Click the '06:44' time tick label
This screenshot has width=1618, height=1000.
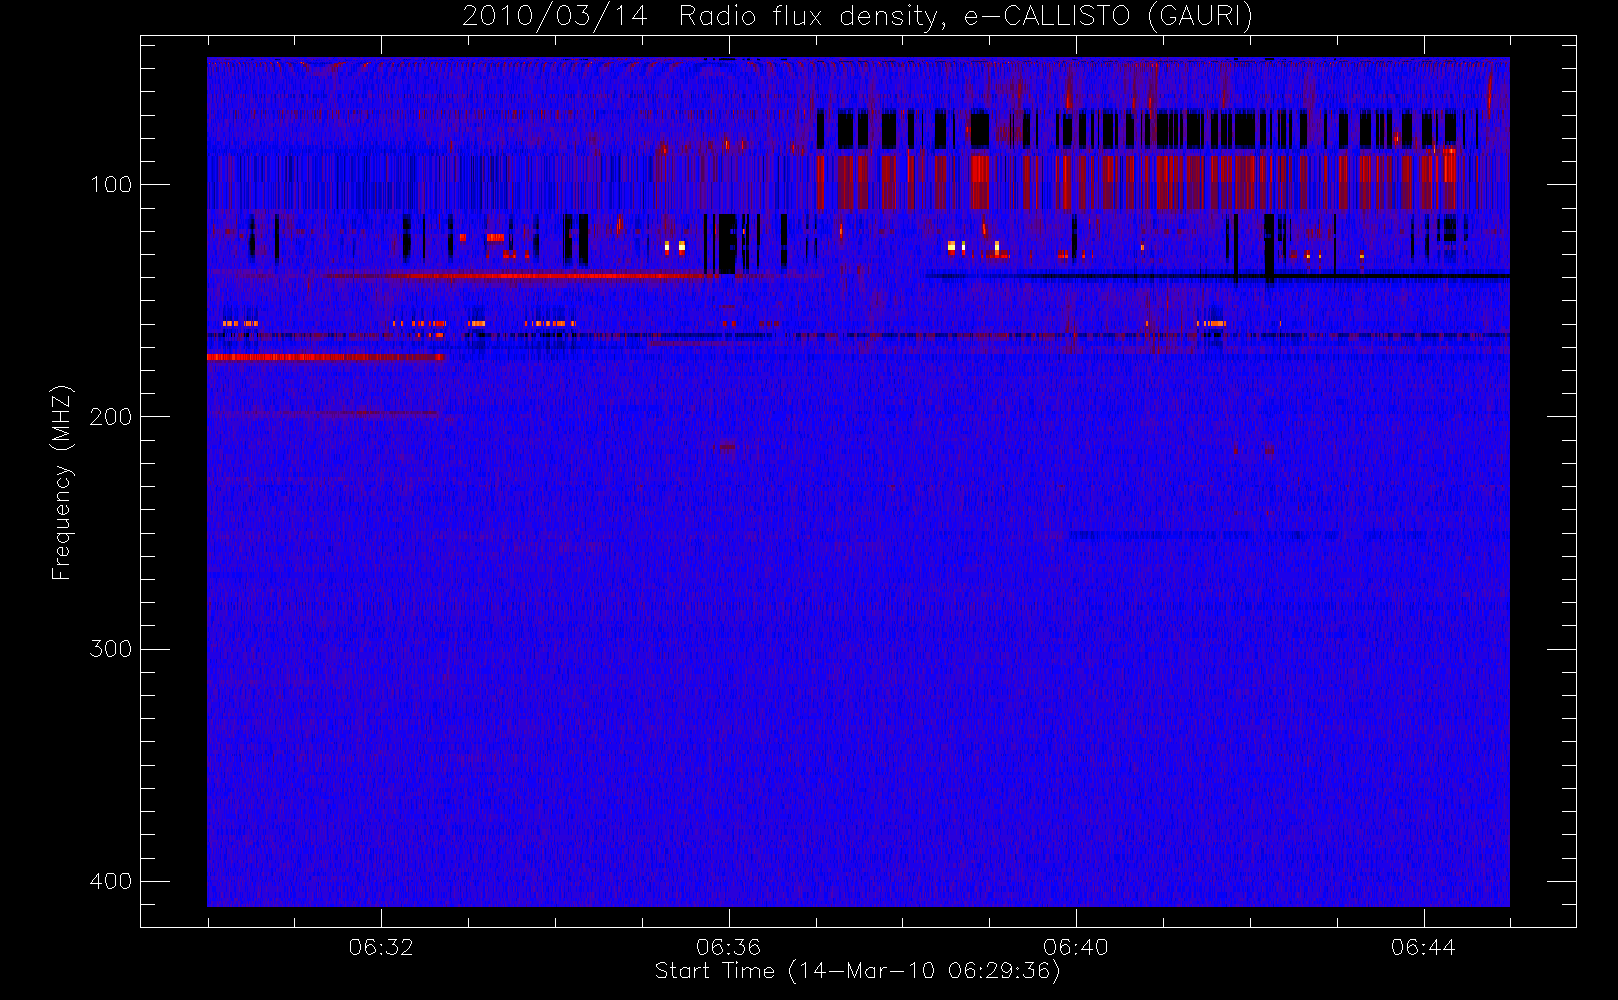click(x=1424, y=947)
